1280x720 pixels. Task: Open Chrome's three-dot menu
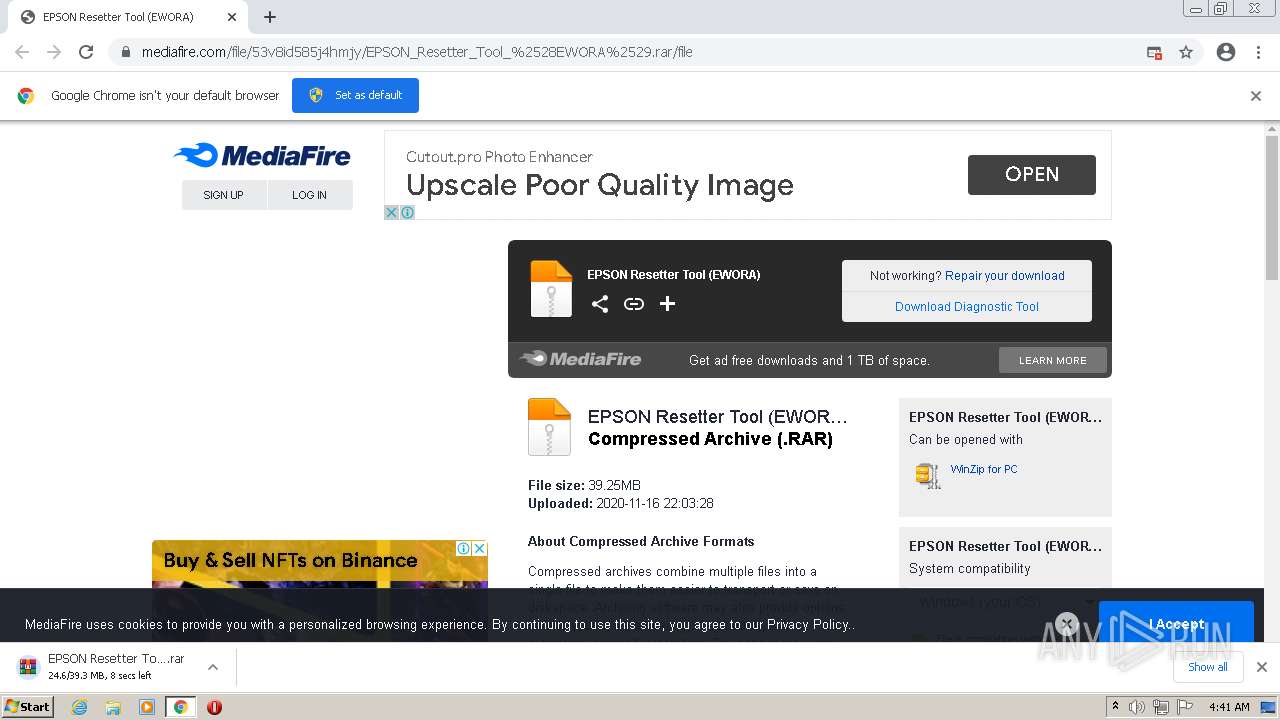(1258, 52)
